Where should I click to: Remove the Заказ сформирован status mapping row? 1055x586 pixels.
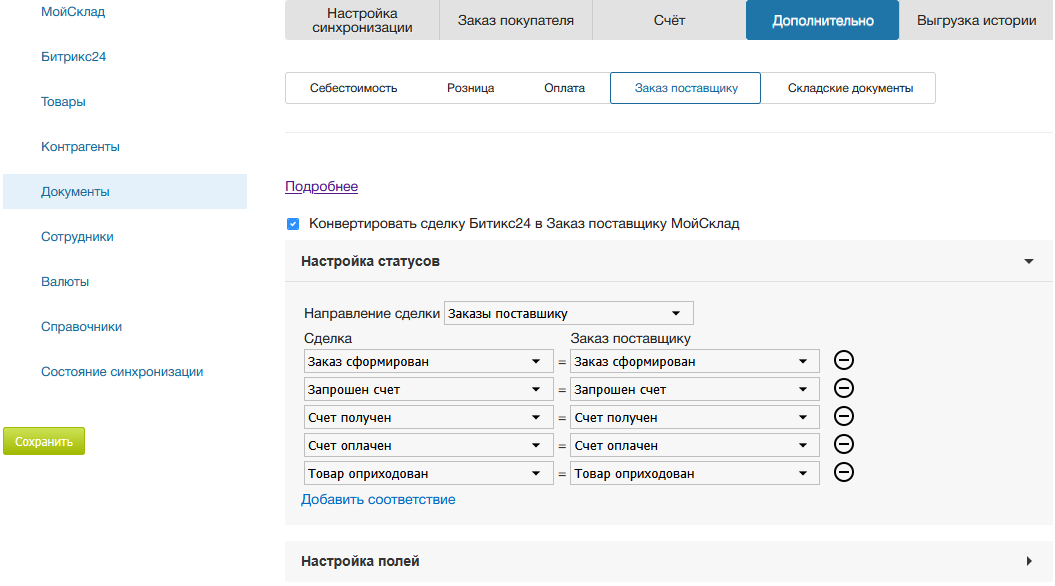[843, 361]
